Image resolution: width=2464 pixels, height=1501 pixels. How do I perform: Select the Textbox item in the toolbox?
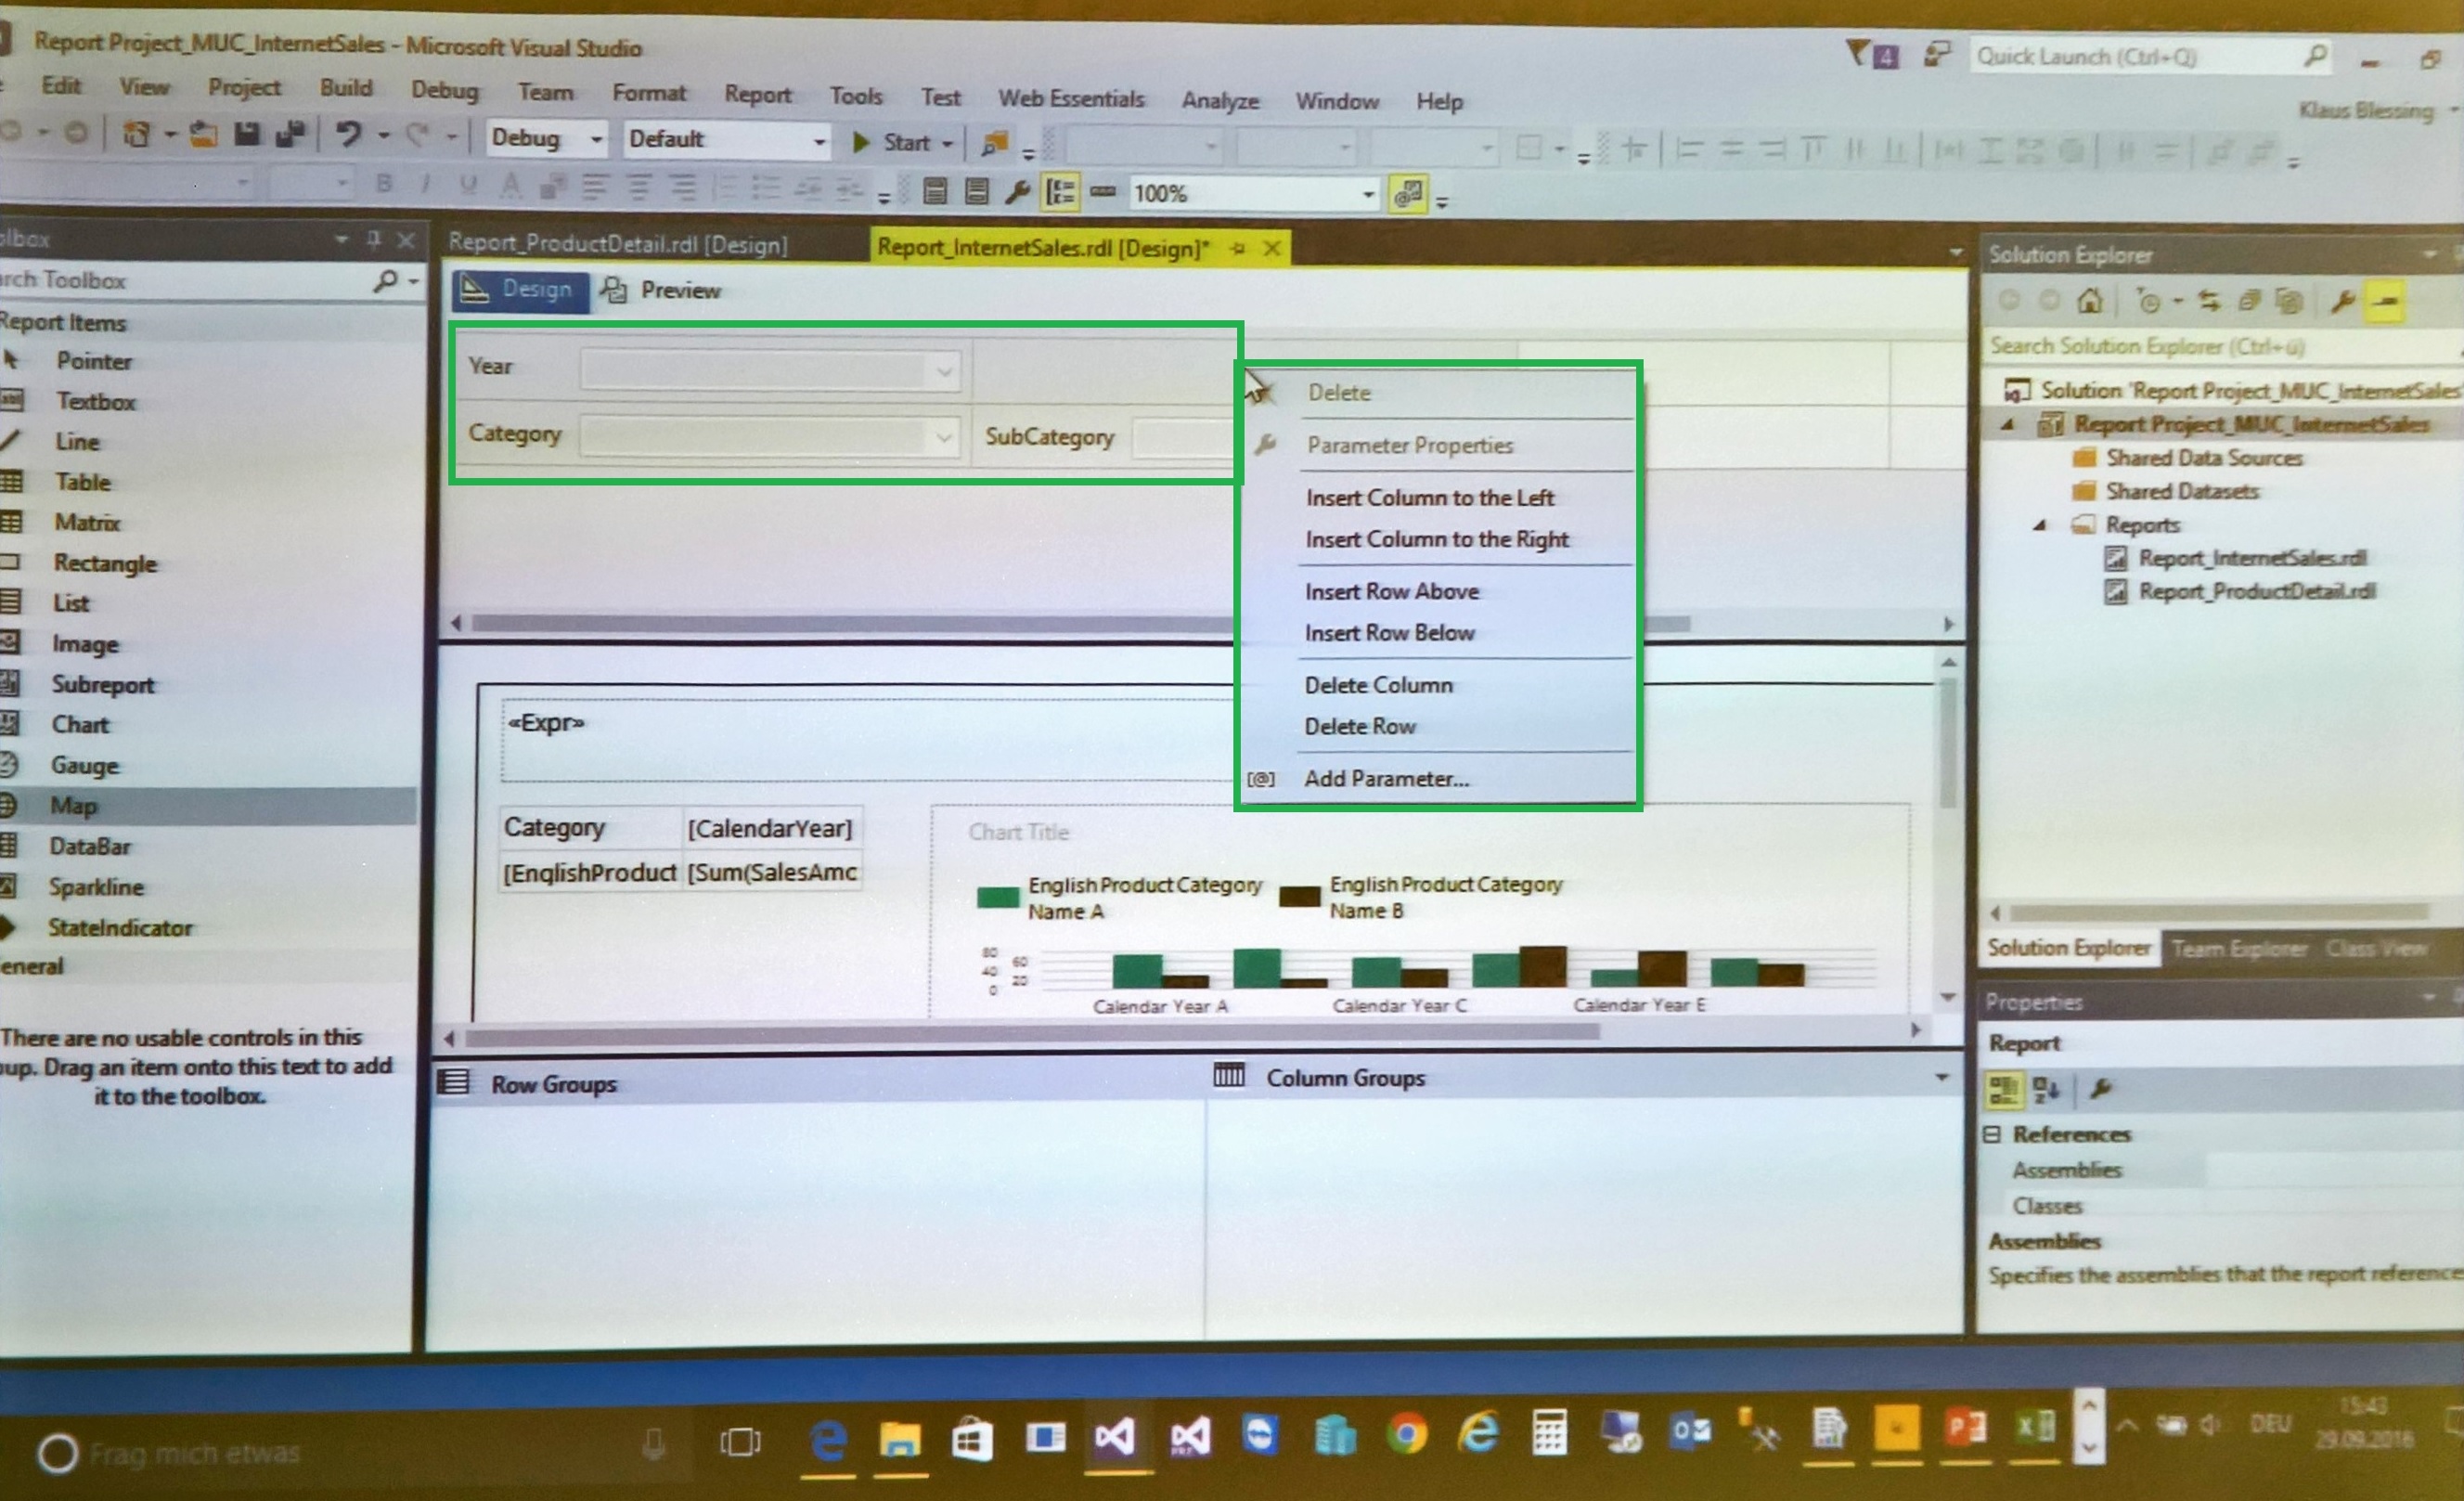point(96,401)
